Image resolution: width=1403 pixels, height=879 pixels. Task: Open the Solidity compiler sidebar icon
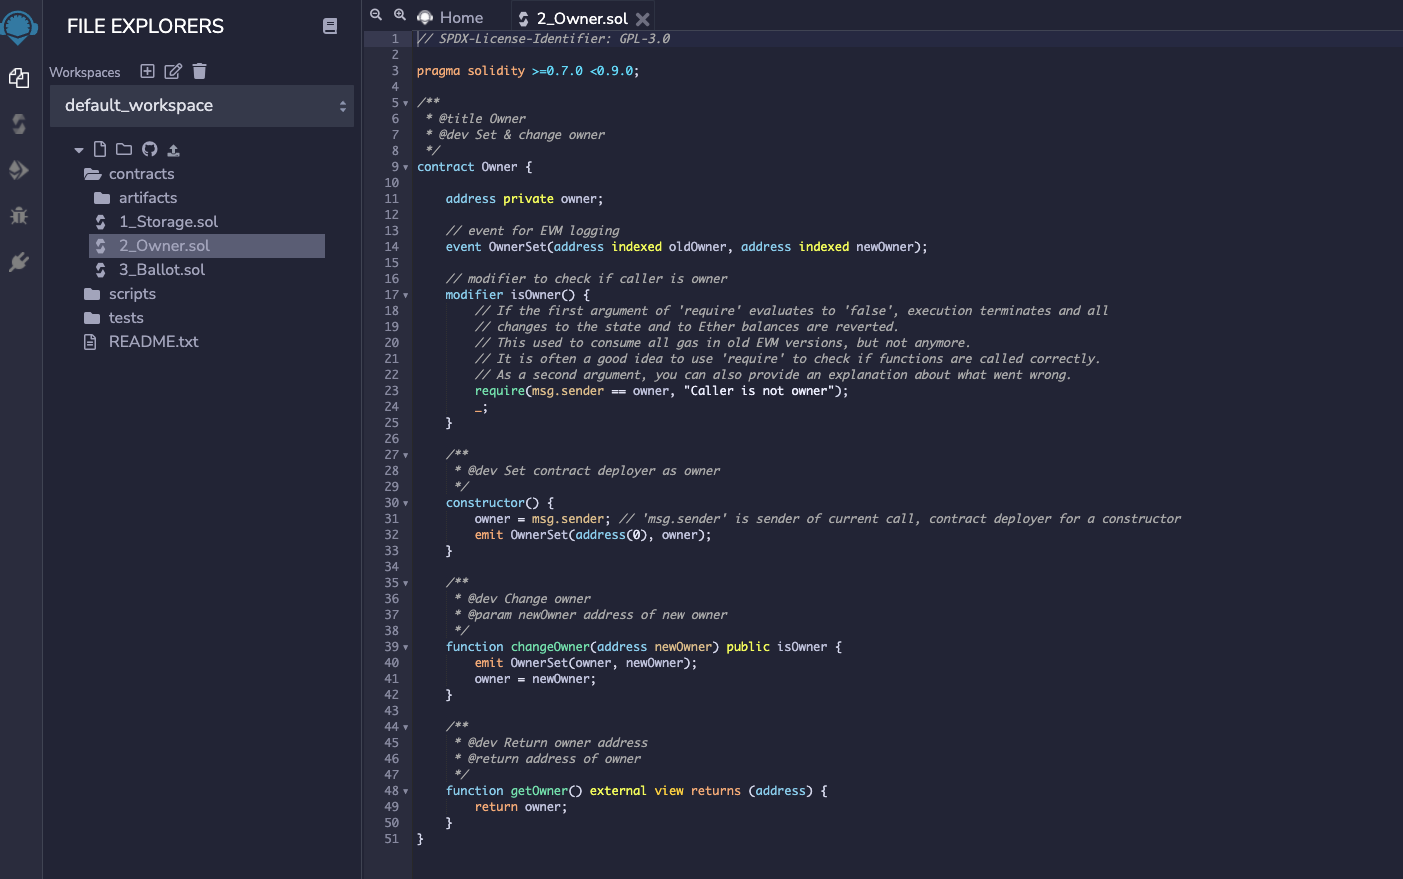pyautogui.click(x=19, y=124)
